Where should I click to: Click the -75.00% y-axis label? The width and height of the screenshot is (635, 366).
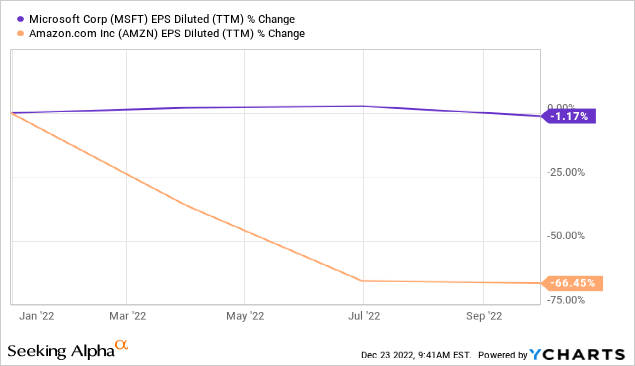point(566,300)
